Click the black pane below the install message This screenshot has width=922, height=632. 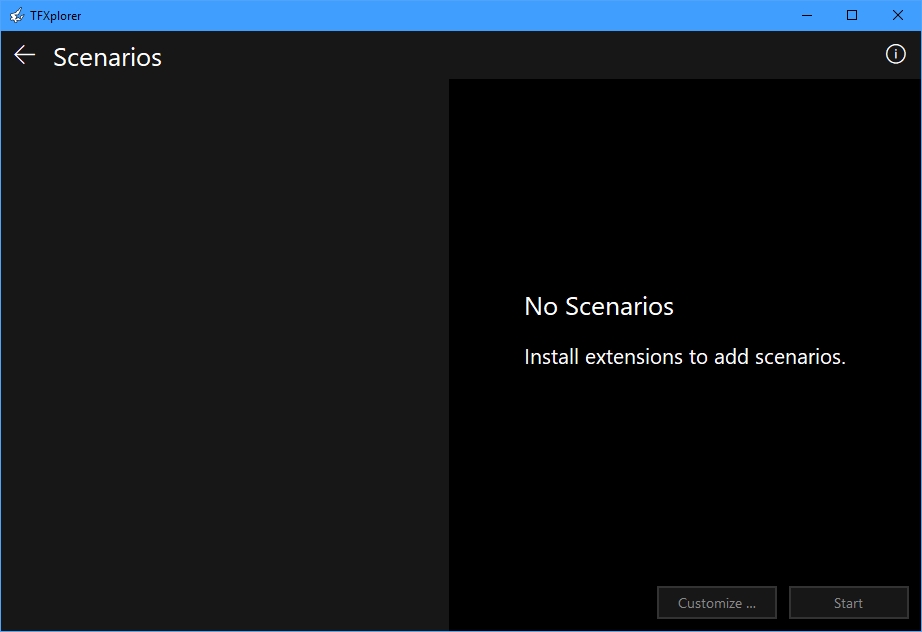click(x=684, y=470)
